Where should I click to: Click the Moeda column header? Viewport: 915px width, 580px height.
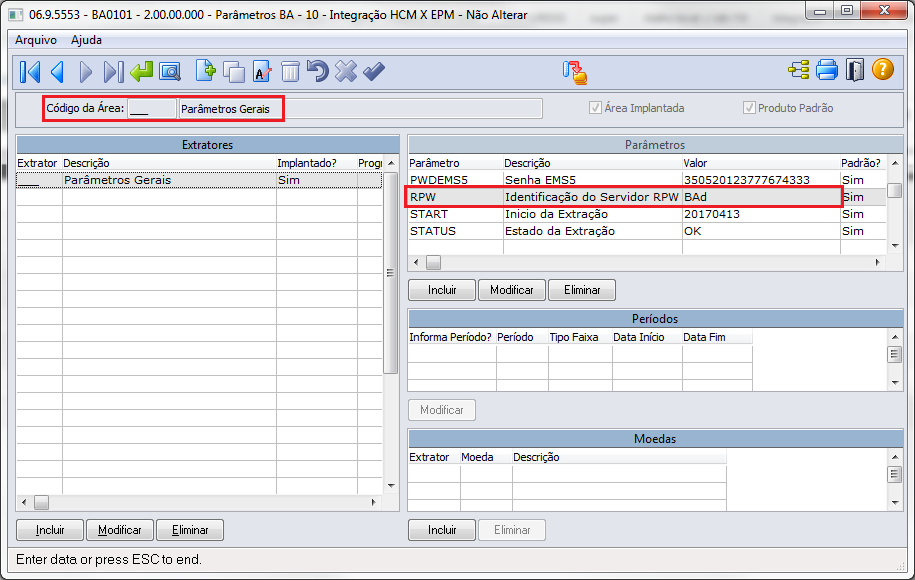[486, 457]
